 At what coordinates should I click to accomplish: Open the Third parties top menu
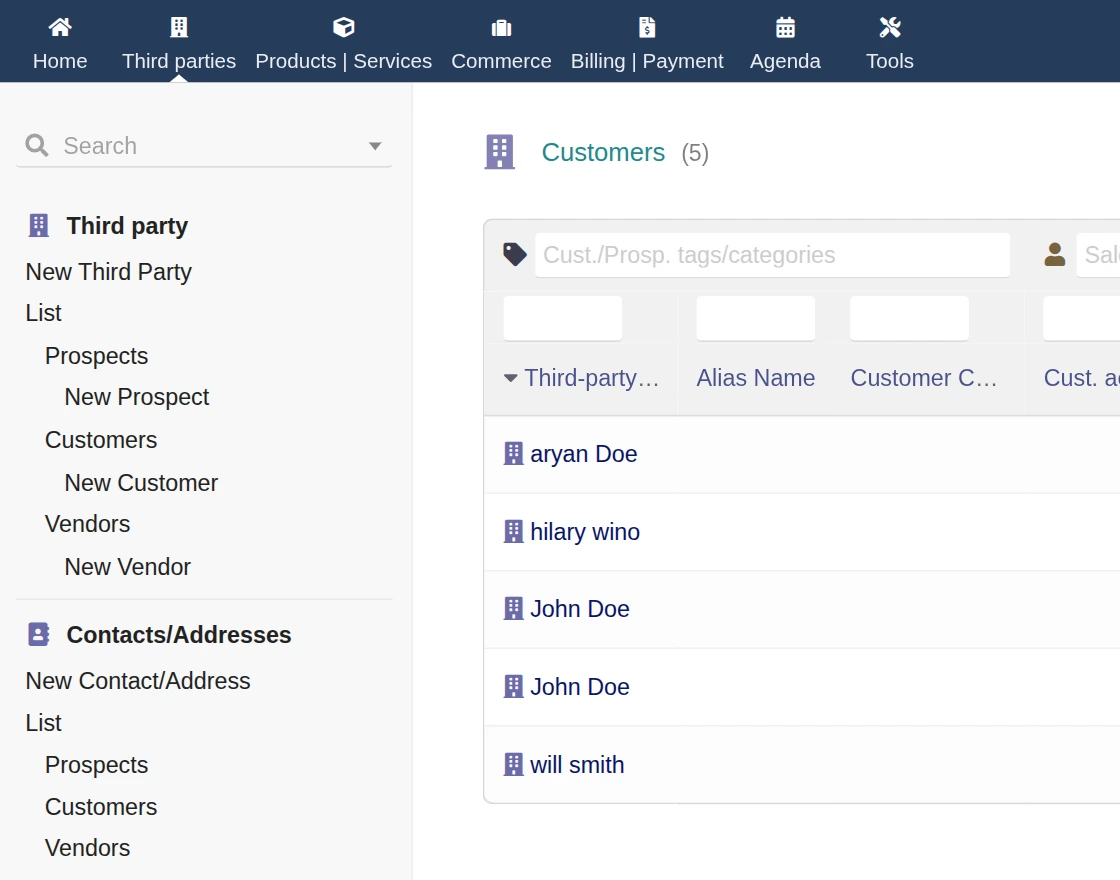179,42
